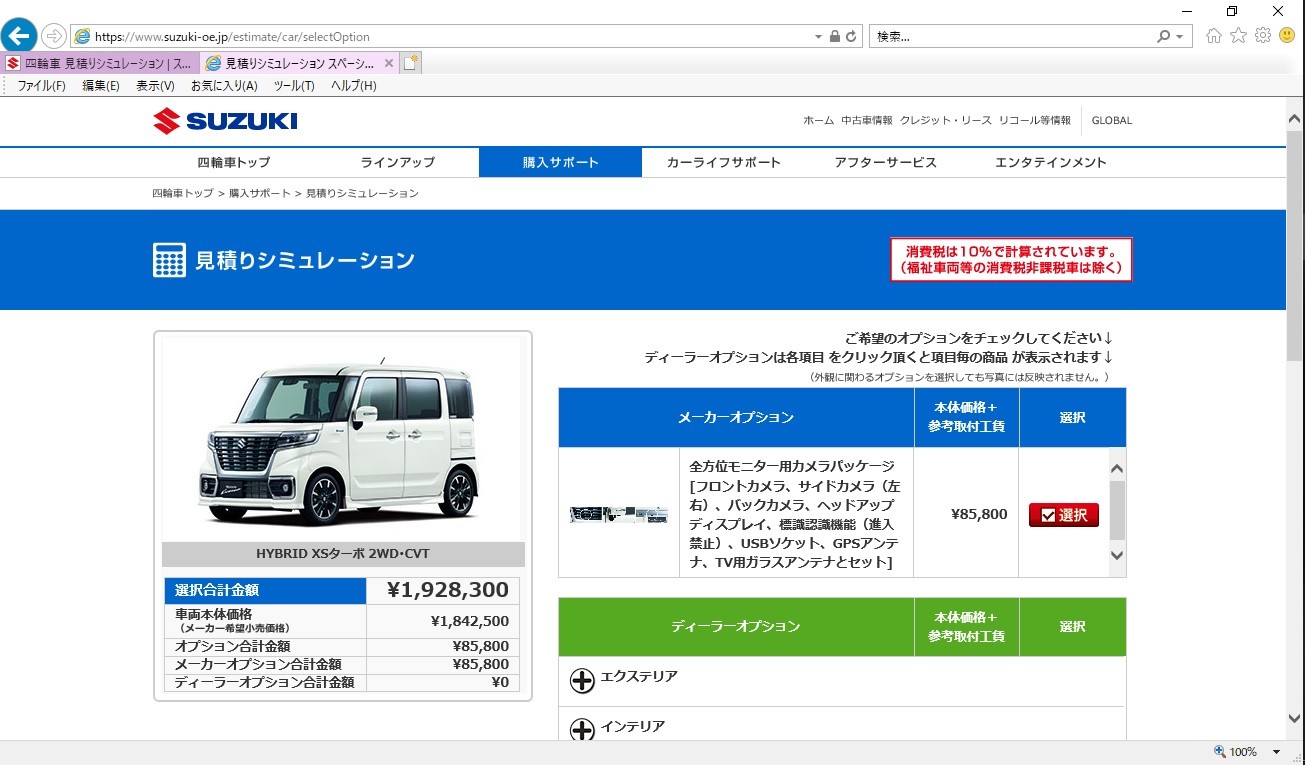The image size is (1305, 765).
Task: Open the ファイル(F) menu
Action: pyautogui.click(x=41, y=86)
